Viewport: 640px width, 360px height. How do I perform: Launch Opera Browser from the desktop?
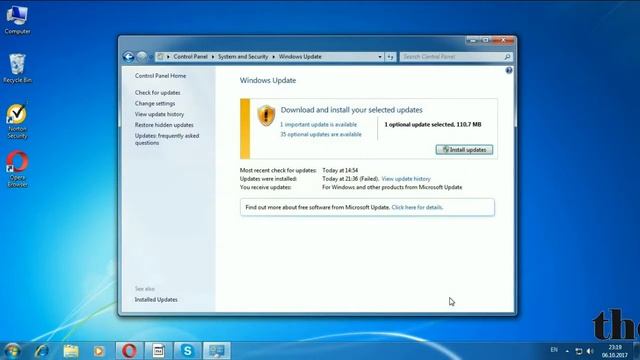point(17,169)
